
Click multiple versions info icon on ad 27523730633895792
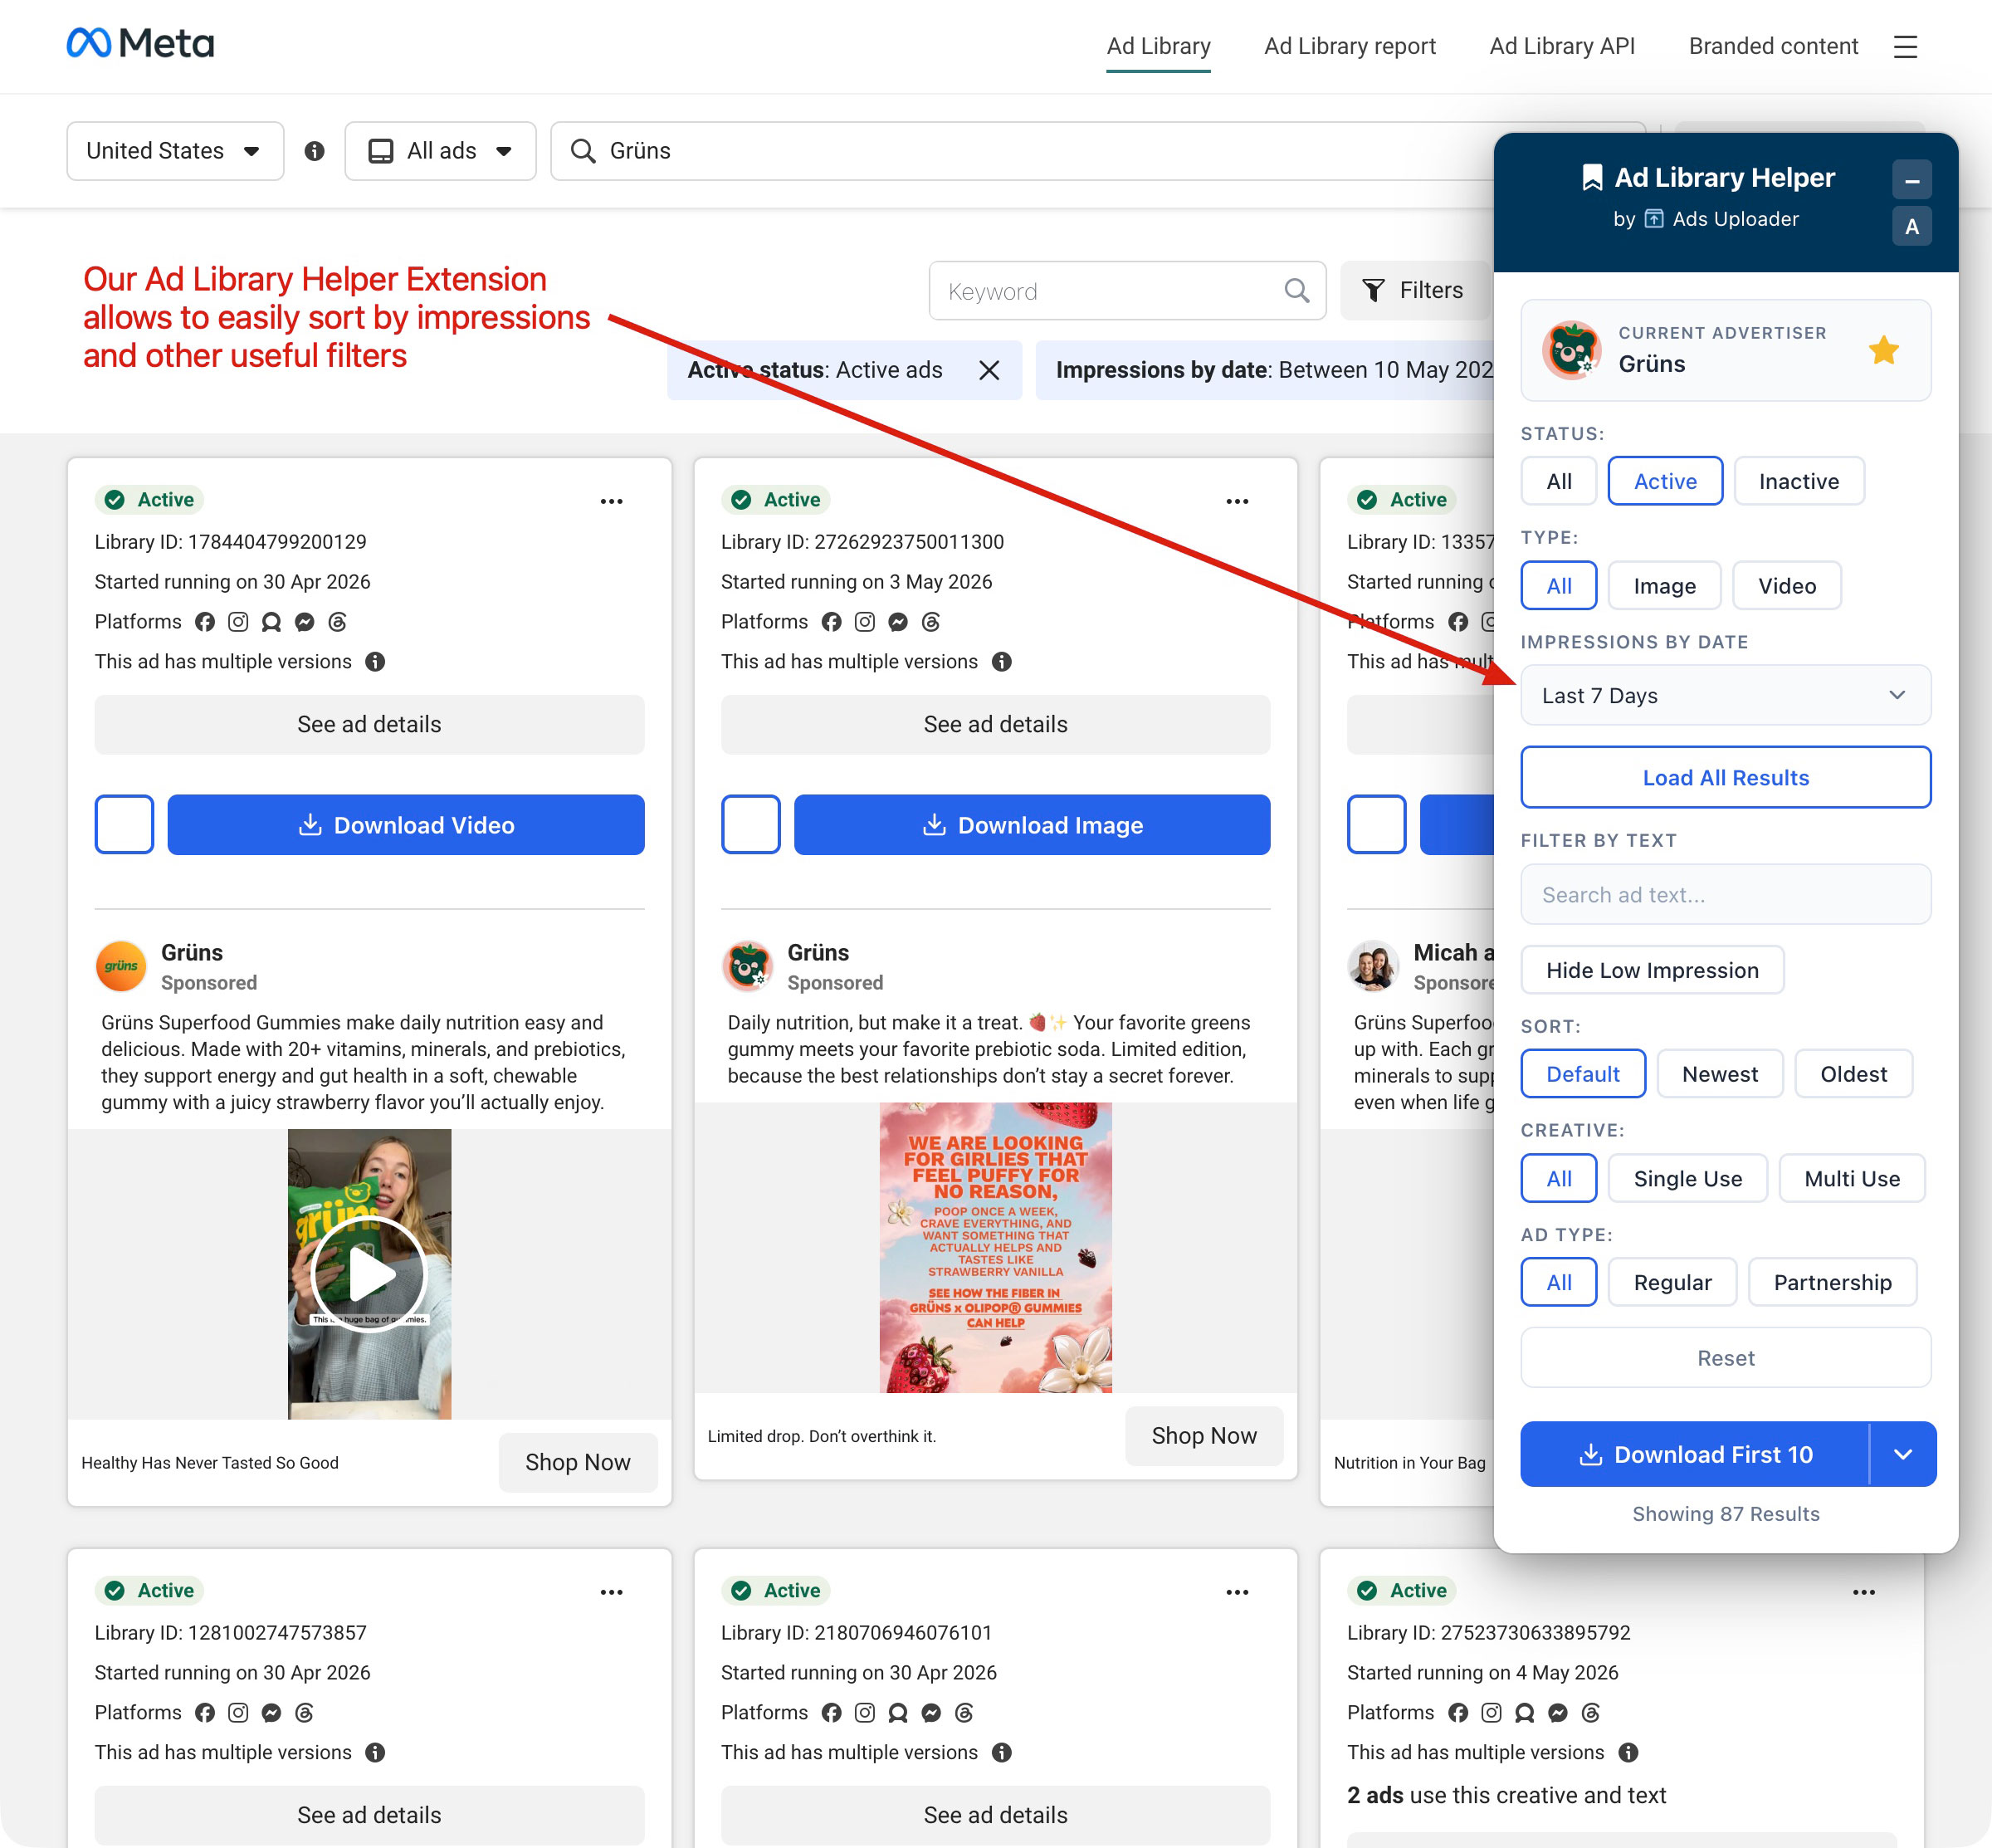click(1628, 1753)
